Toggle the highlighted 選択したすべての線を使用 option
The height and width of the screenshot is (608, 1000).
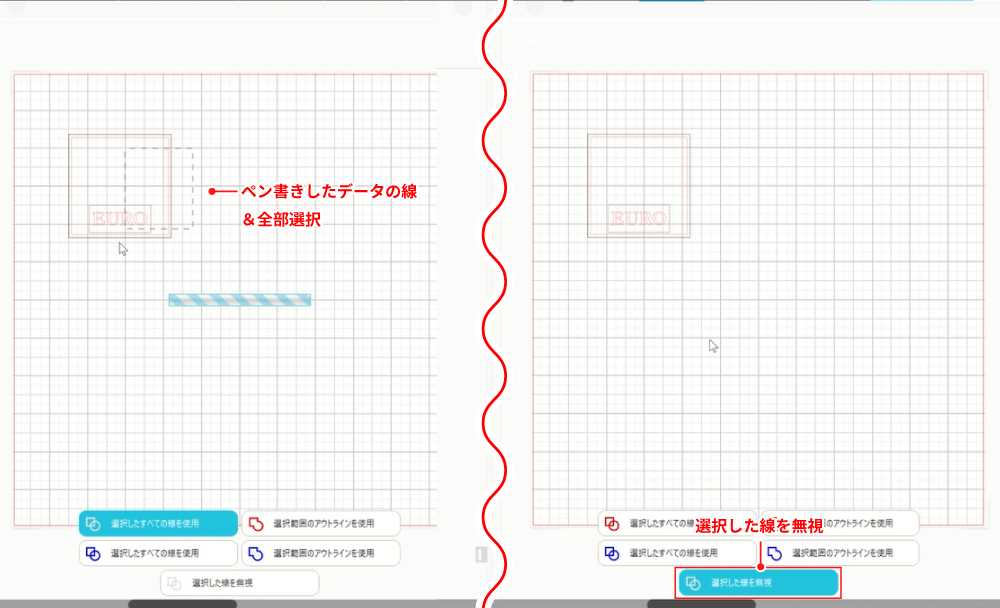[x=160, y=522]
